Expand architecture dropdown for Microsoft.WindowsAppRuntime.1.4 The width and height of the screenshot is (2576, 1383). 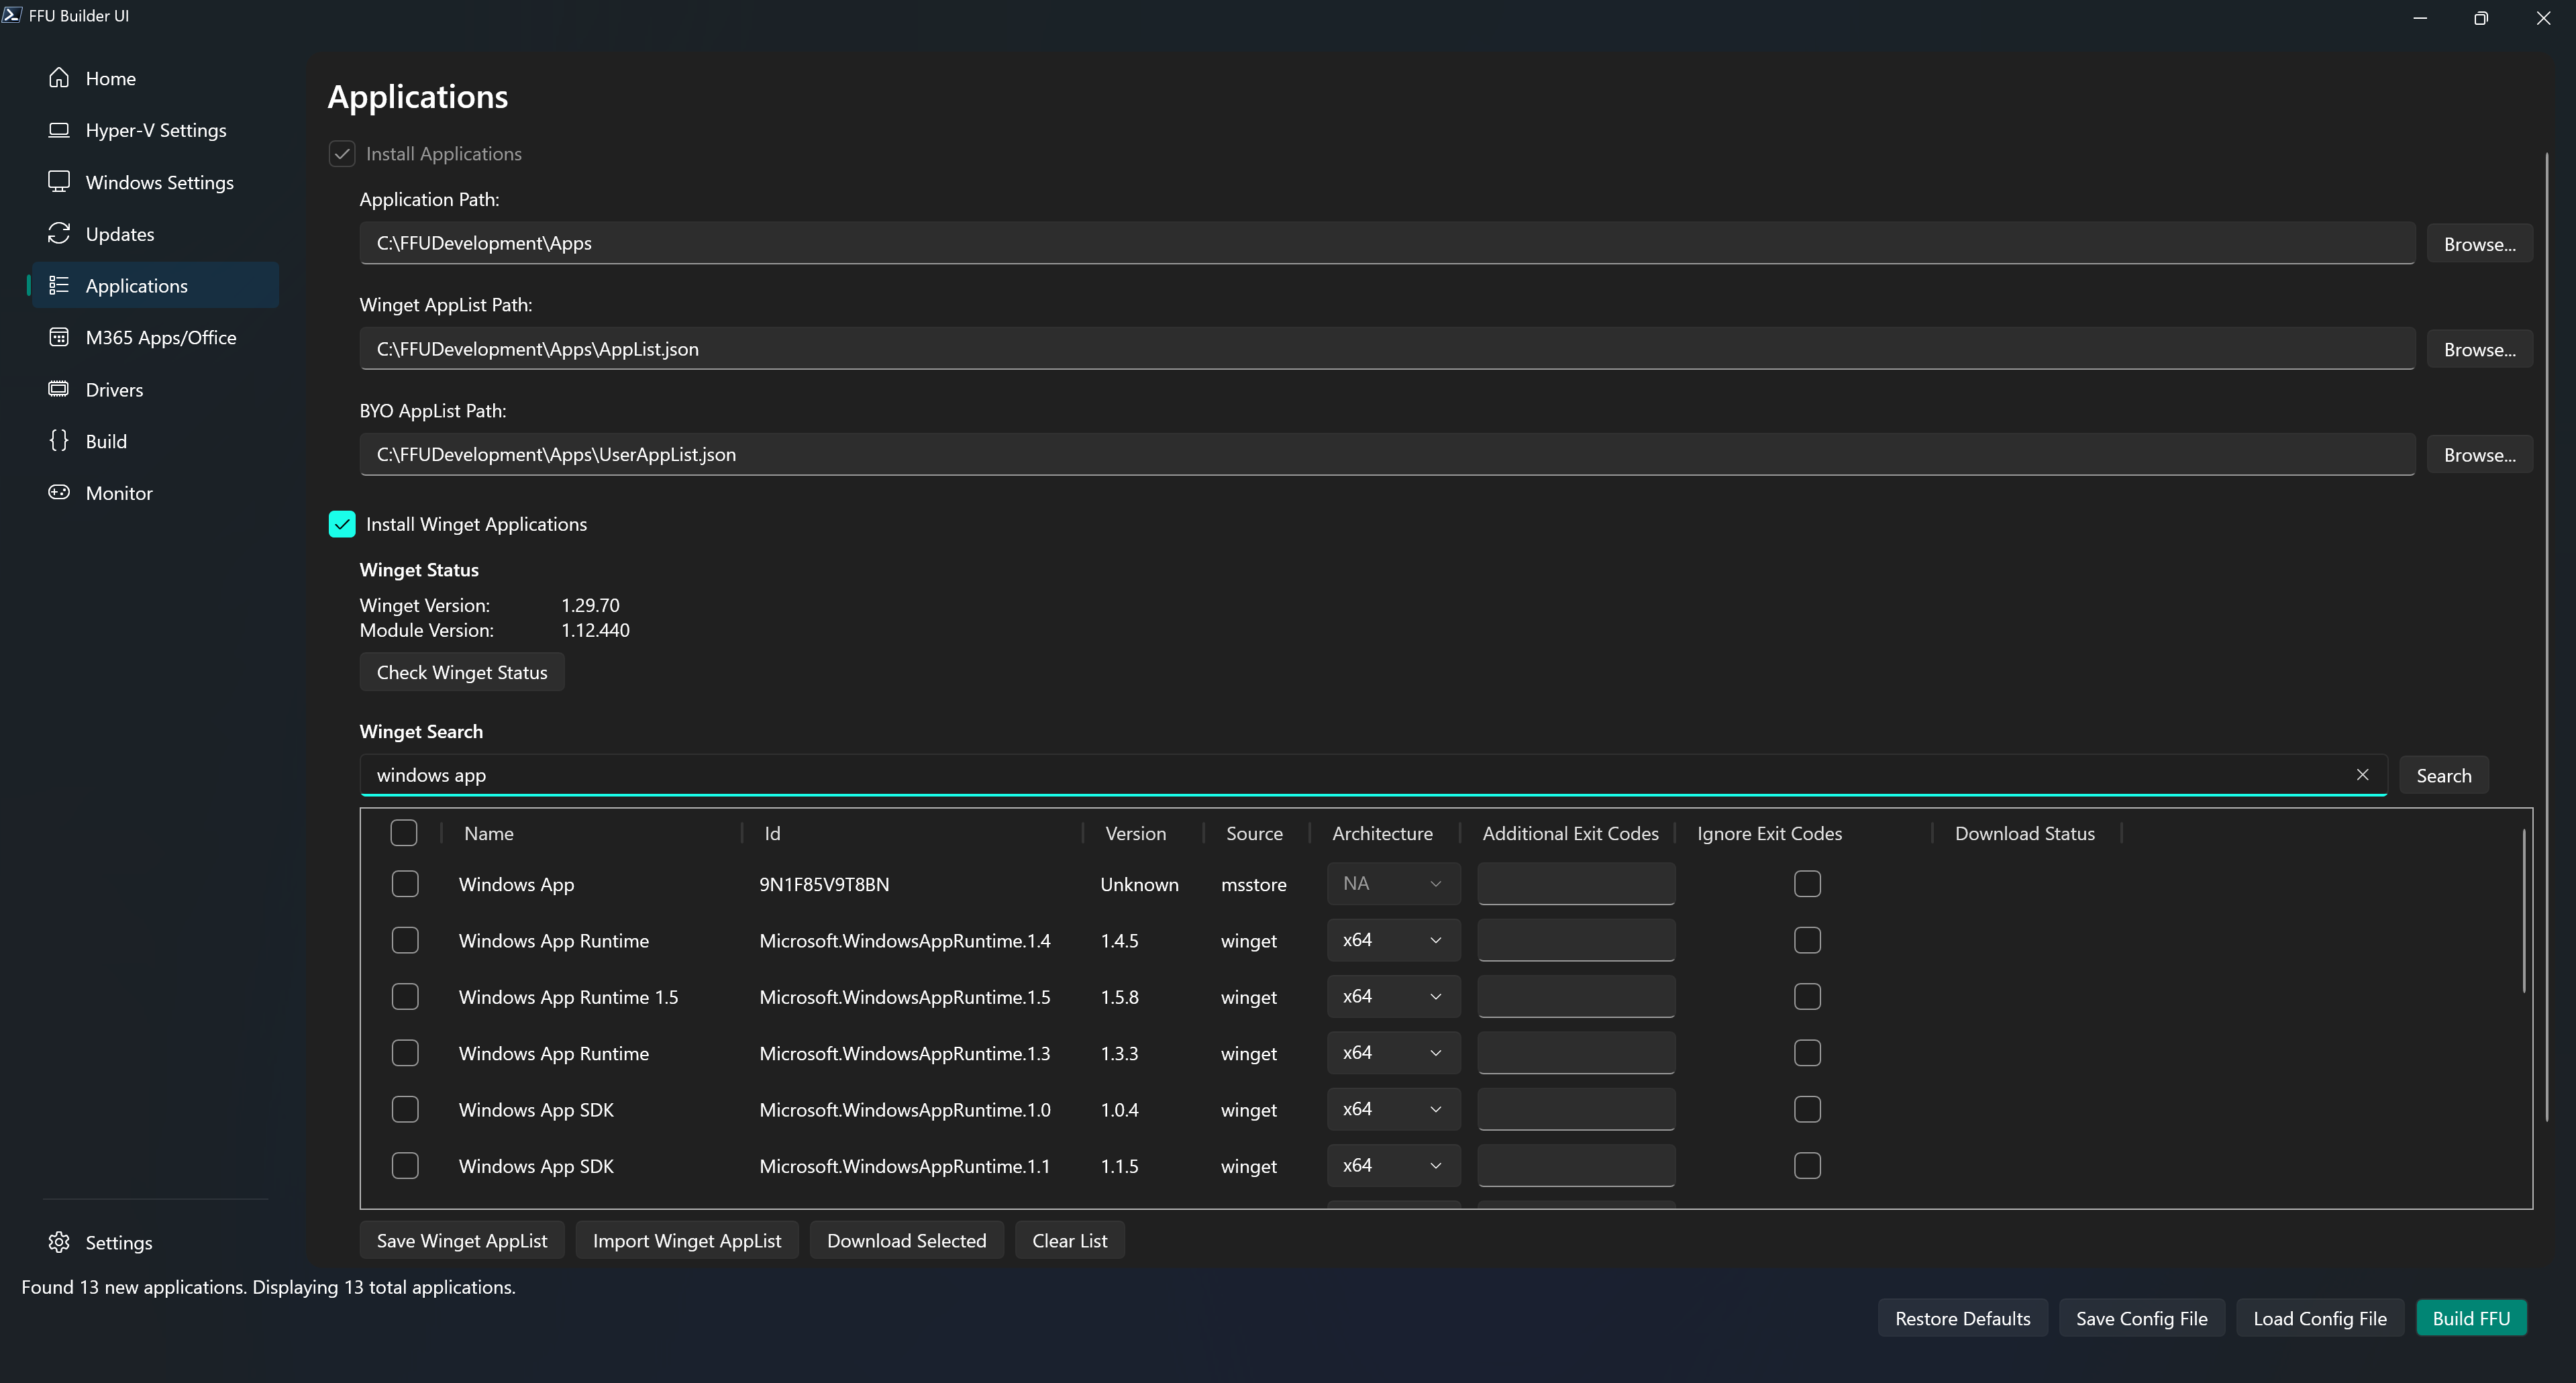pos(1393,940)
